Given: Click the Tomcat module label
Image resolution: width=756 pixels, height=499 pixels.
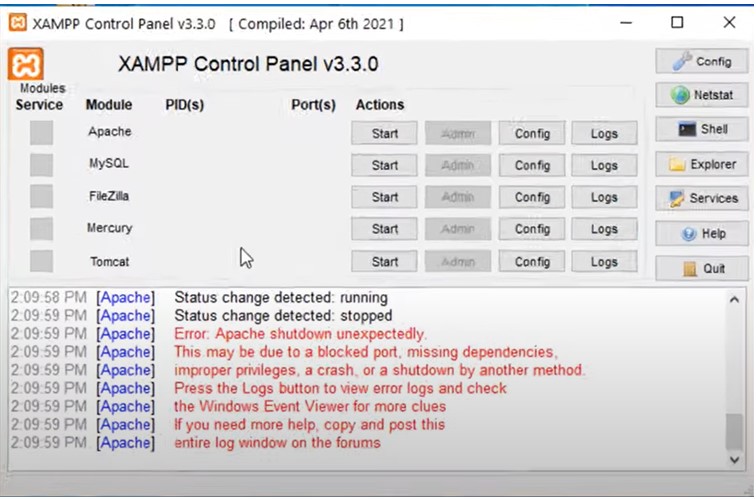Looking at the screenshot, I should tap(109, 262).
